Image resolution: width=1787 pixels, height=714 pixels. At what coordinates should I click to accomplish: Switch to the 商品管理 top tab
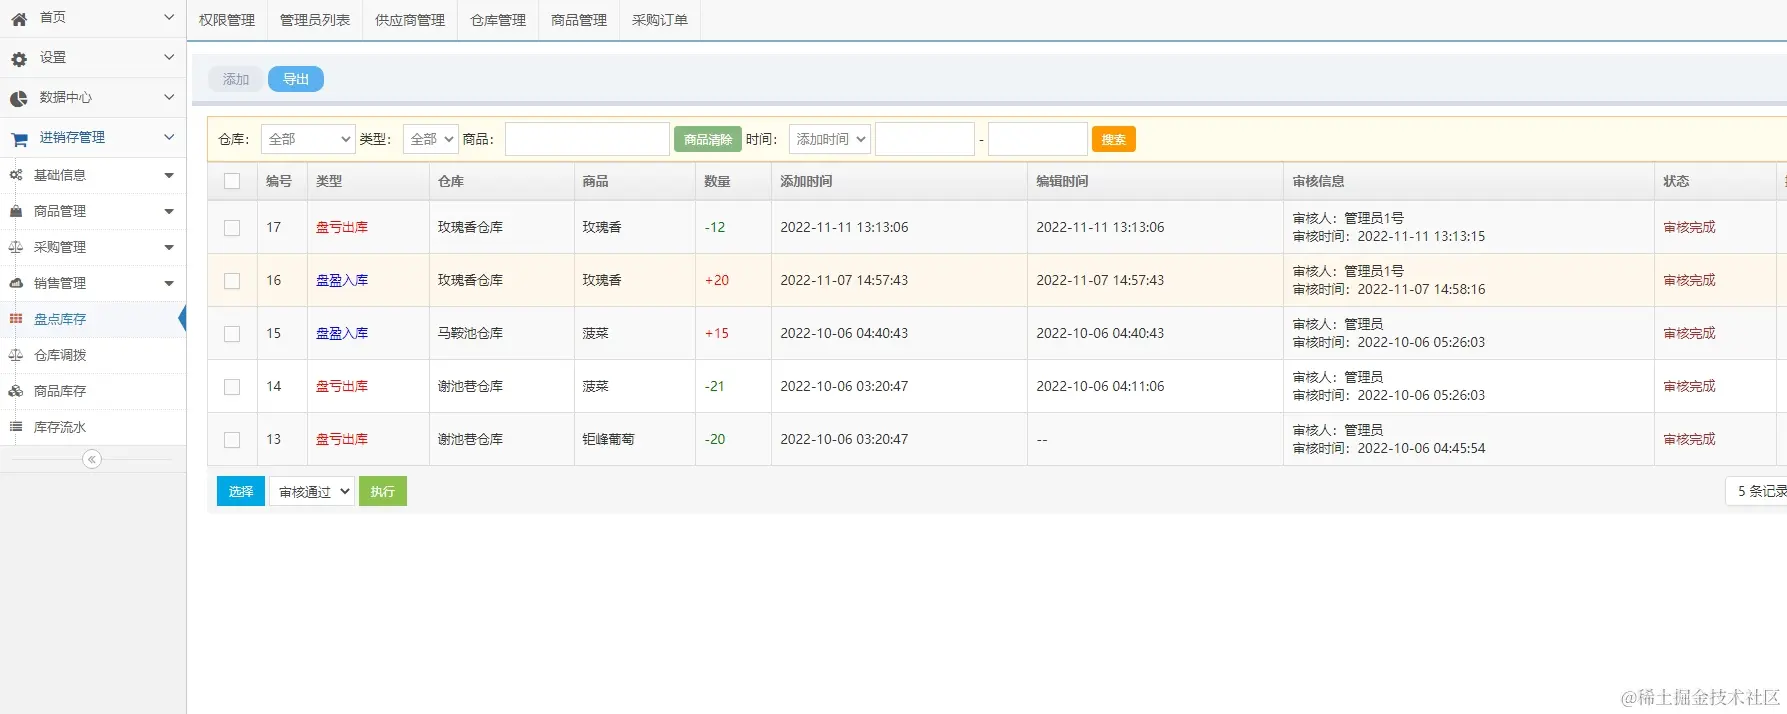[579, 20]
